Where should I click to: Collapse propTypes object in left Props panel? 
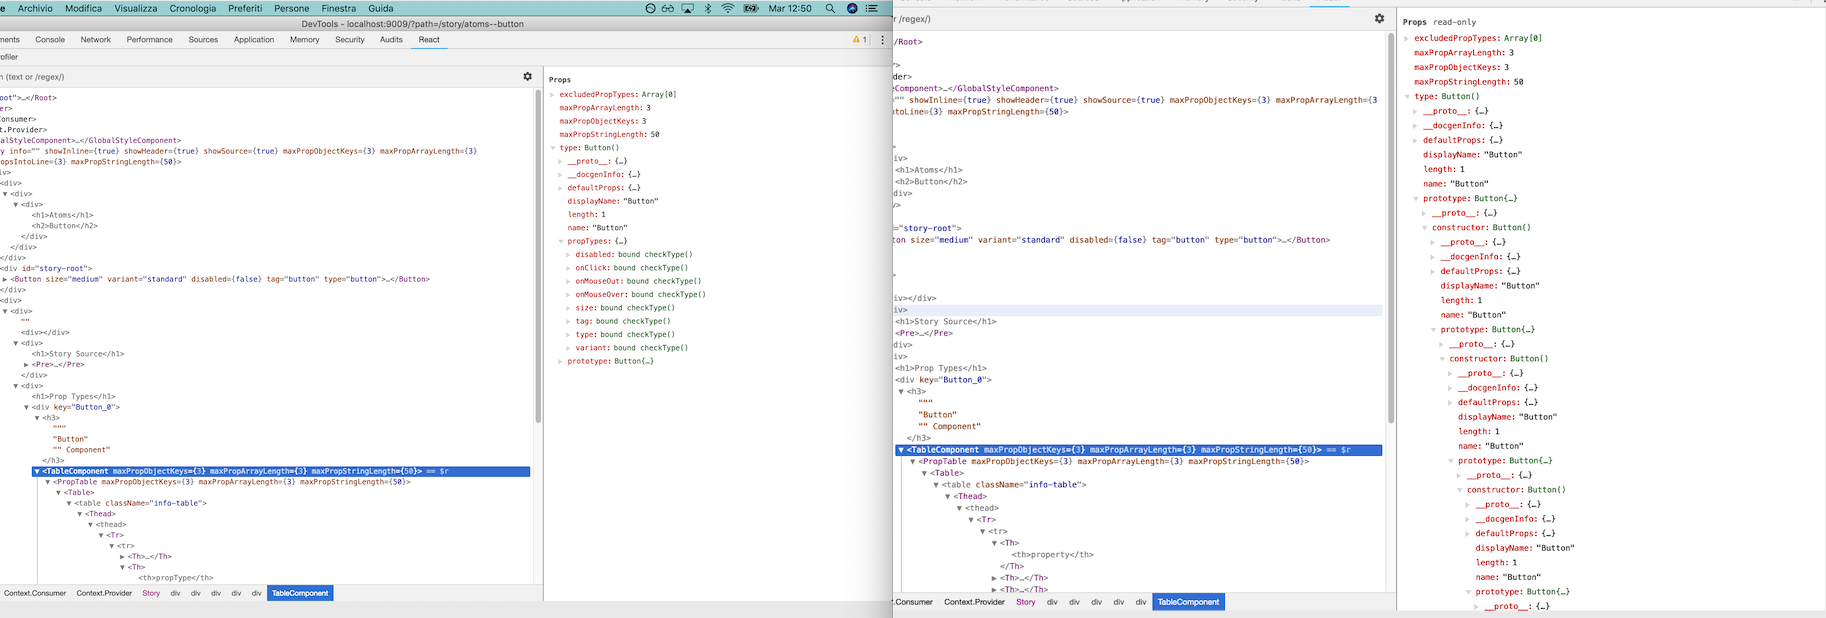pos(560,241)
